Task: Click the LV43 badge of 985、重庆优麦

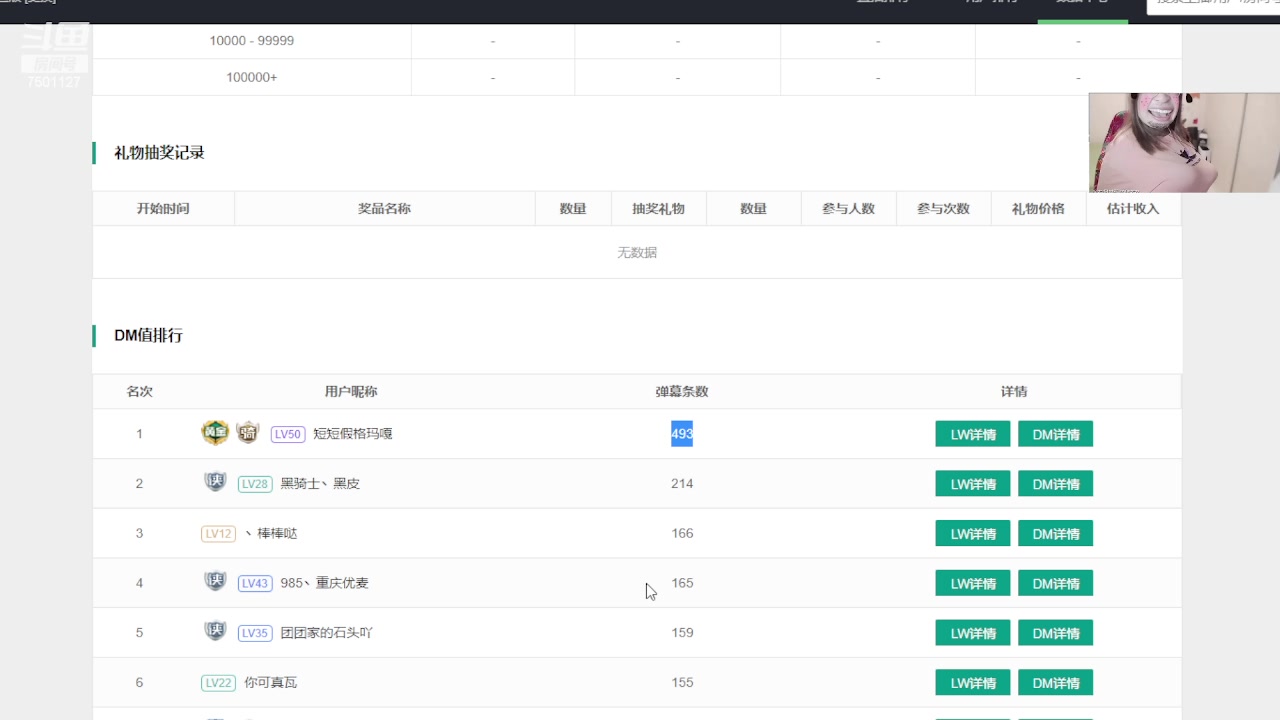Action: 255,582
